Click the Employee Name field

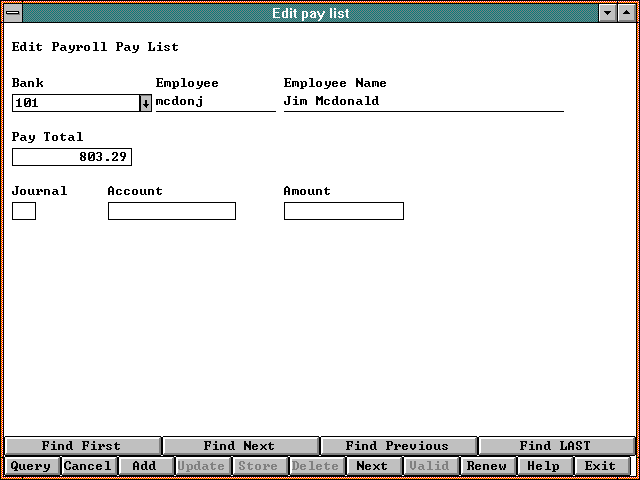pos(423,102)
